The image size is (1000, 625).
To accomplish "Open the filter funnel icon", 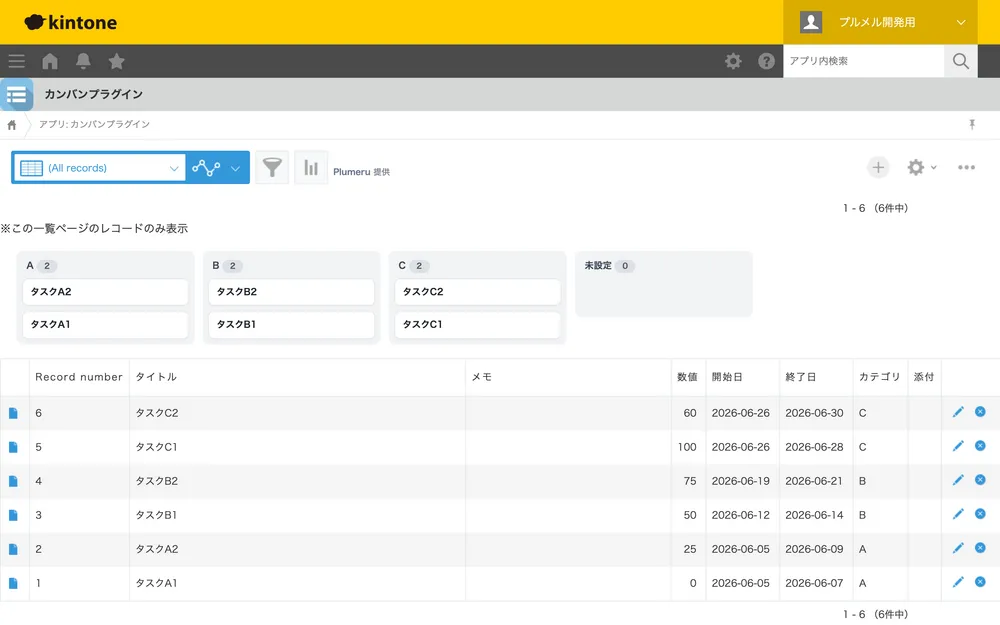I will [272, 168].
